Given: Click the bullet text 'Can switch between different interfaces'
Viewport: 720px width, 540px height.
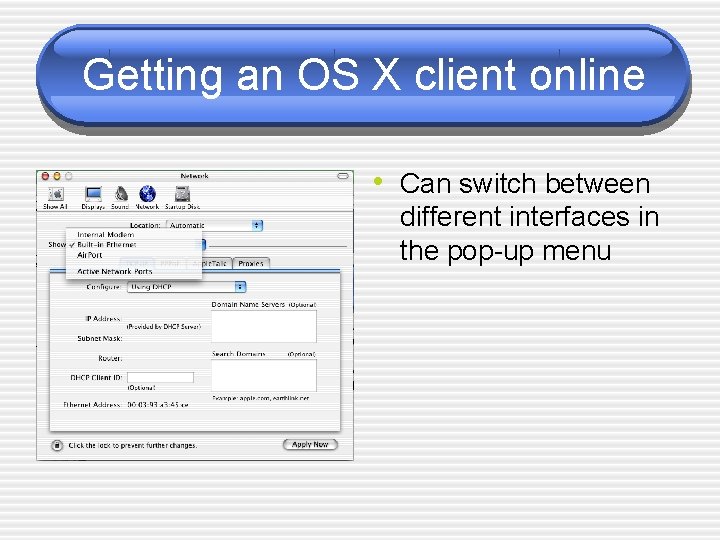Looking at the screenshot, I should point(529,217).
